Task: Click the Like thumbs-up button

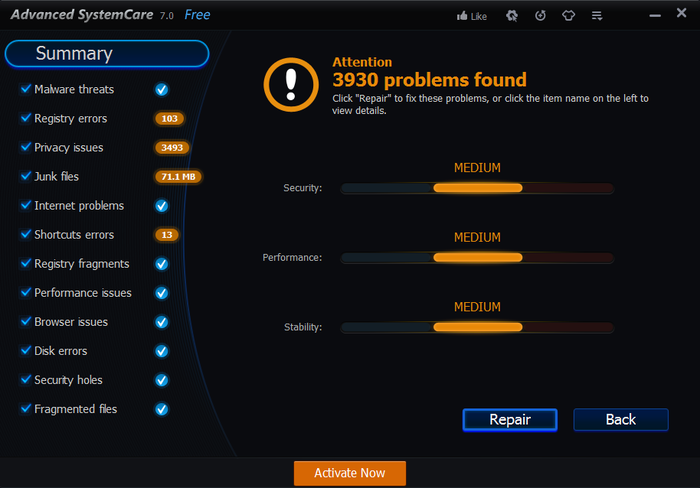Action: coord(471,17)
